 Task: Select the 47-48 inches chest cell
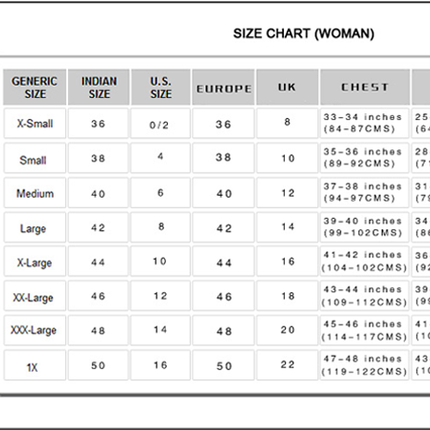(x=364, y=365)
